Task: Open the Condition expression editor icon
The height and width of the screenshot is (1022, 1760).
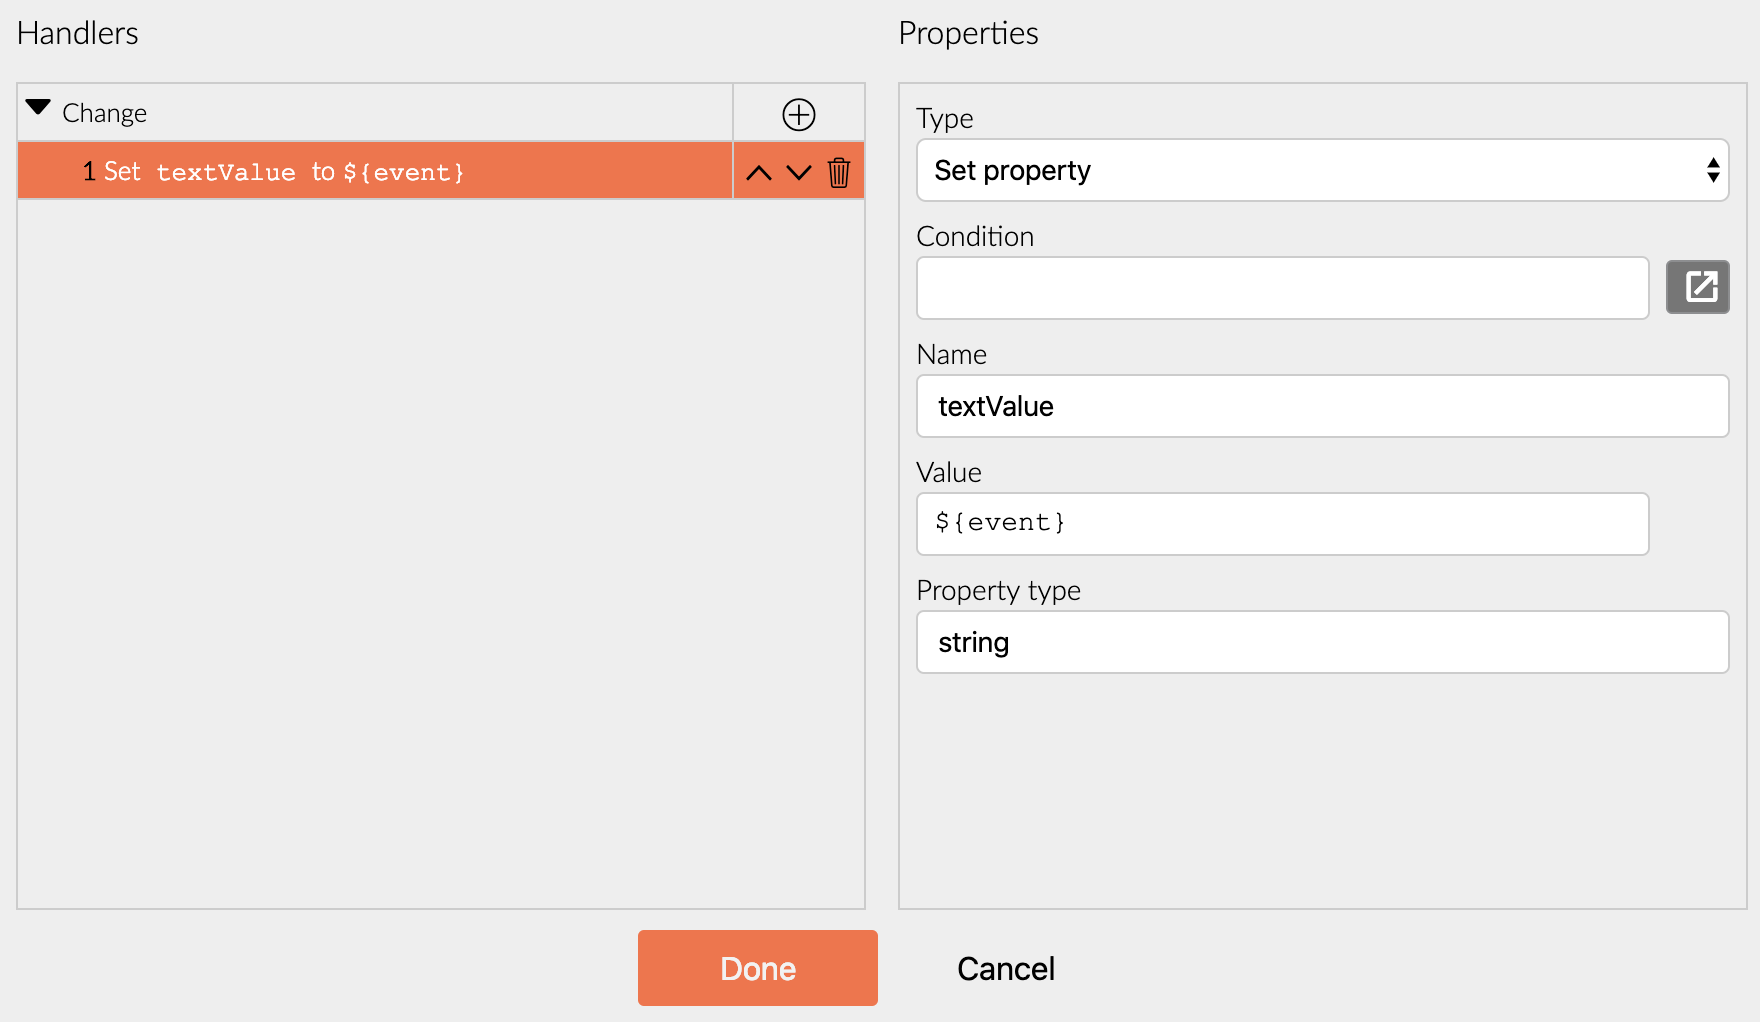Action: [x=1697, y=287]
